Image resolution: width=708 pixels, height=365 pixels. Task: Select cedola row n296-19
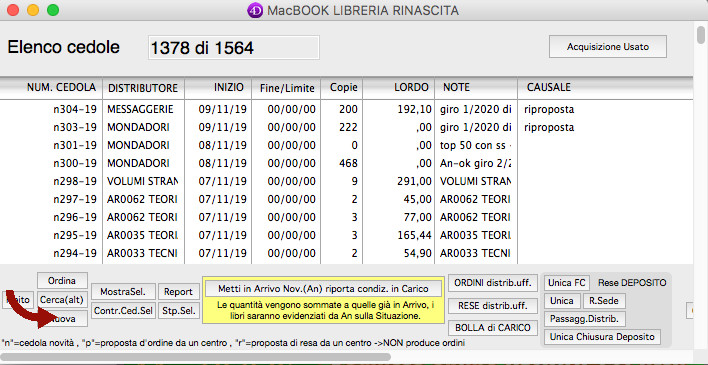[346, 217]
